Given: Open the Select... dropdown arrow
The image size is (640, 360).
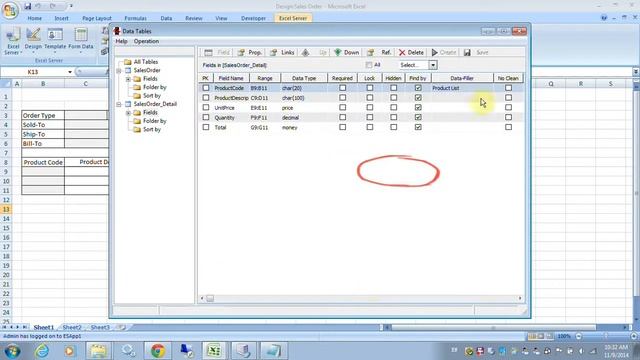Looking at the screenshot, I should coord(433,65).
